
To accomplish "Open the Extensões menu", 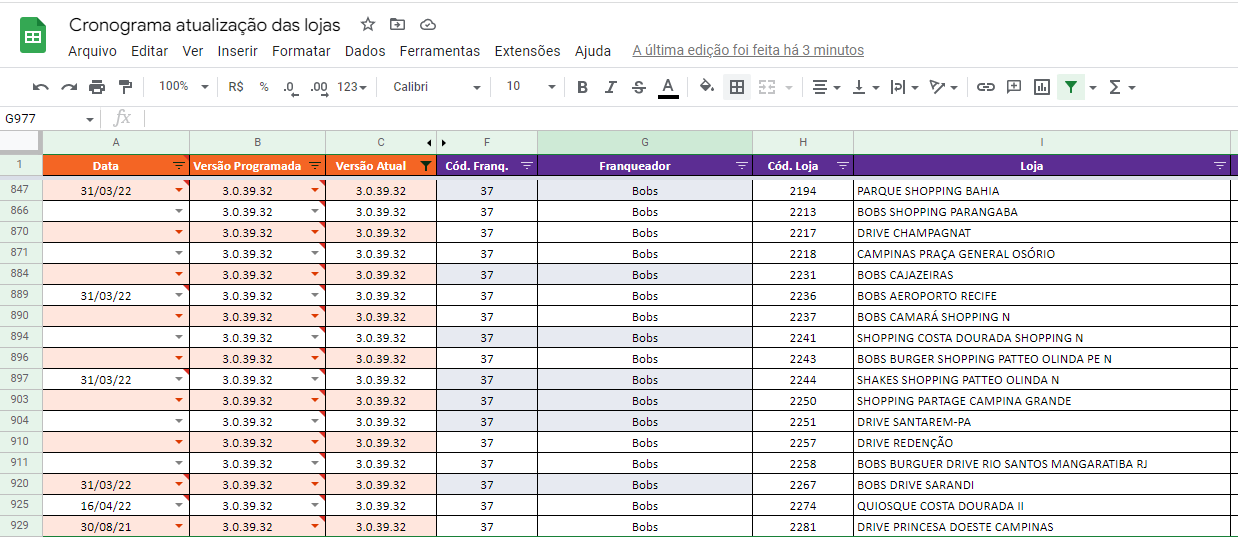I will coord(528,51).
